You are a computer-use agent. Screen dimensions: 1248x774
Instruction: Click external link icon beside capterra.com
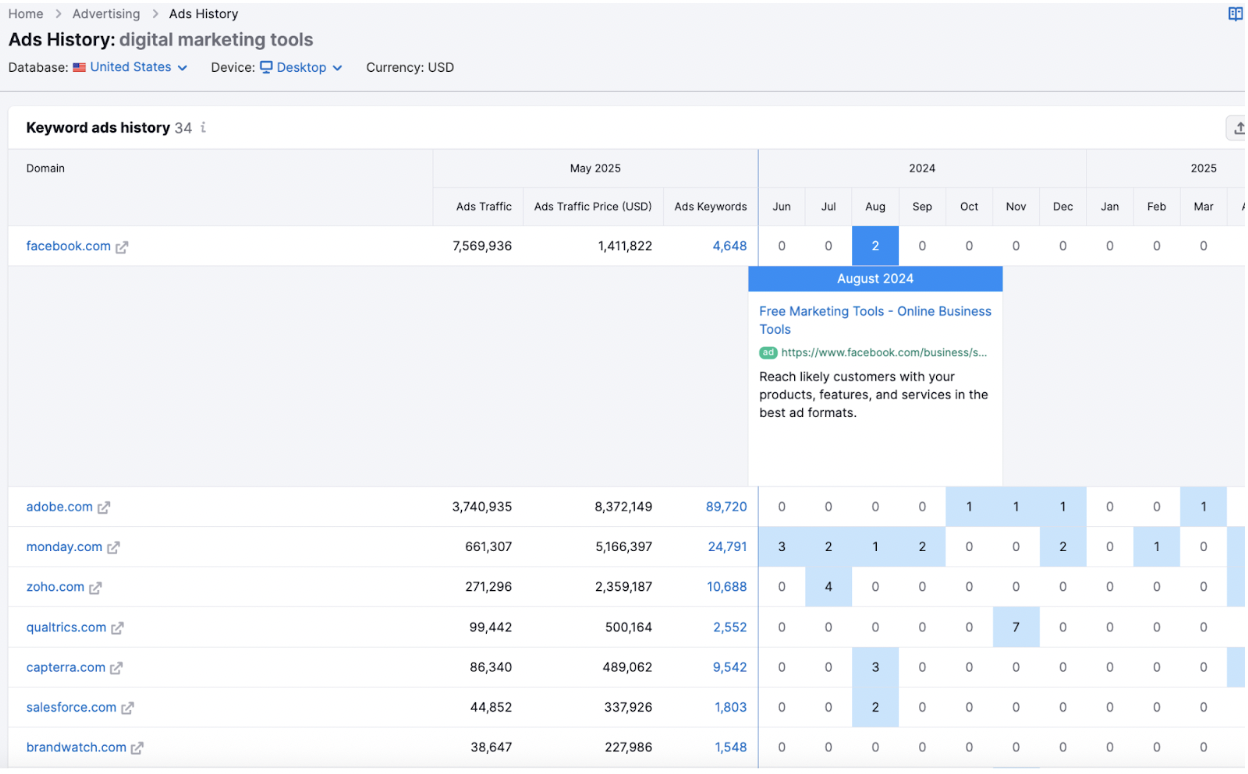point(117,668)
